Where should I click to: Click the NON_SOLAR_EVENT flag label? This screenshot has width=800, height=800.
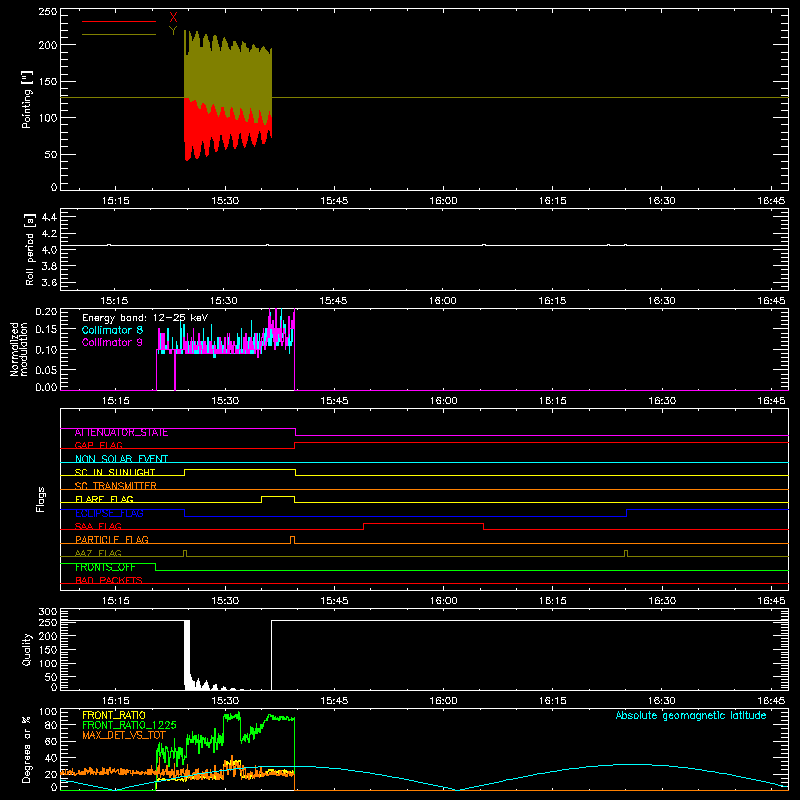[x=121, y=459]
